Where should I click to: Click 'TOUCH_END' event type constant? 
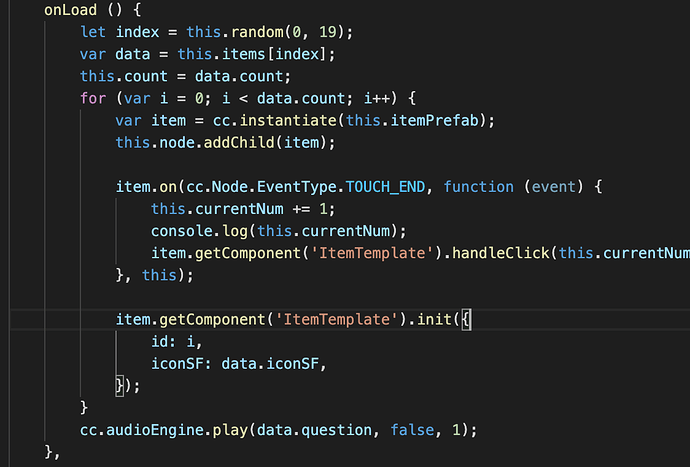coord(385,187)
